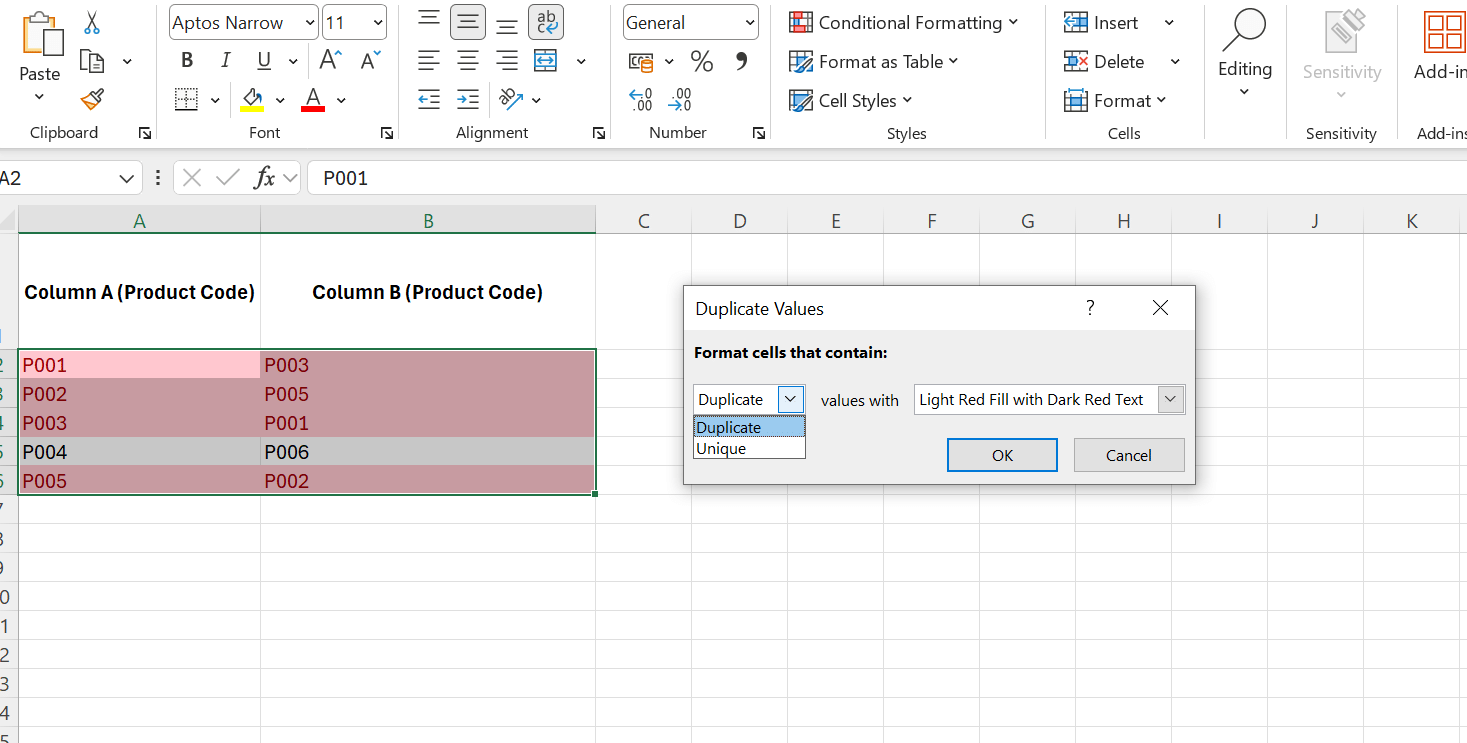The image size is (1467, 743).
Task: Open the Conditional Formatting menu
Action: tap(904, 22)
